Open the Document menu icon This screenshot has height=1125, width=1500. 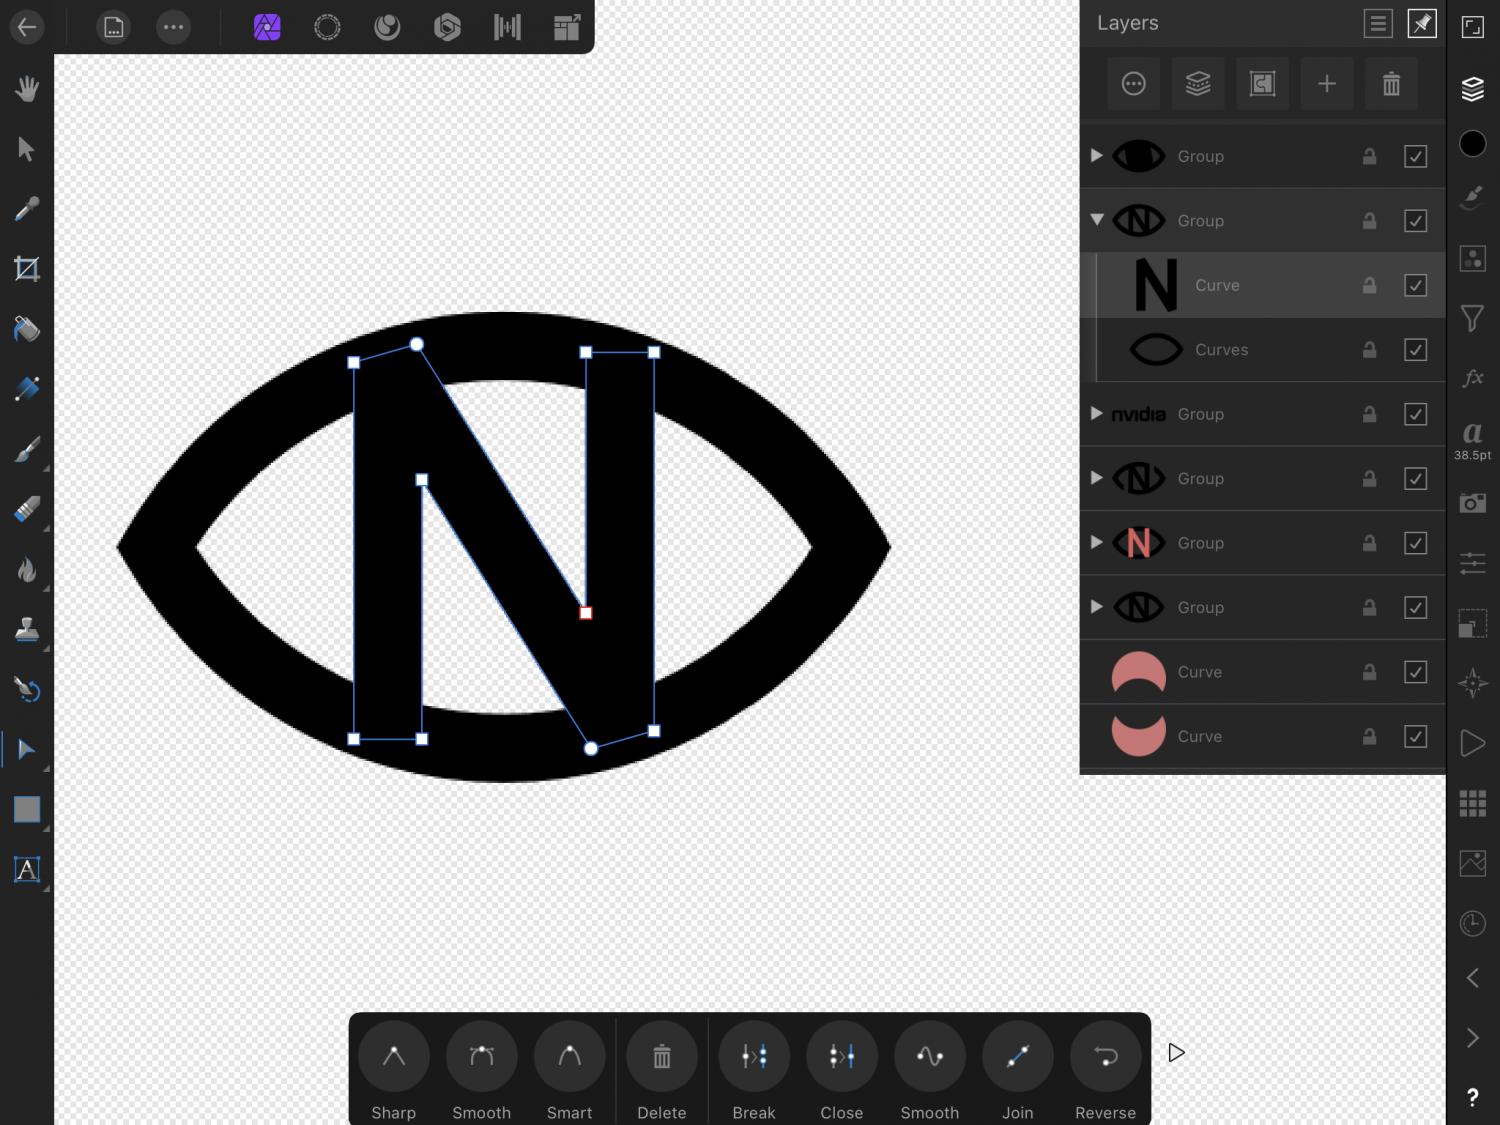click(x=114, y=27)
